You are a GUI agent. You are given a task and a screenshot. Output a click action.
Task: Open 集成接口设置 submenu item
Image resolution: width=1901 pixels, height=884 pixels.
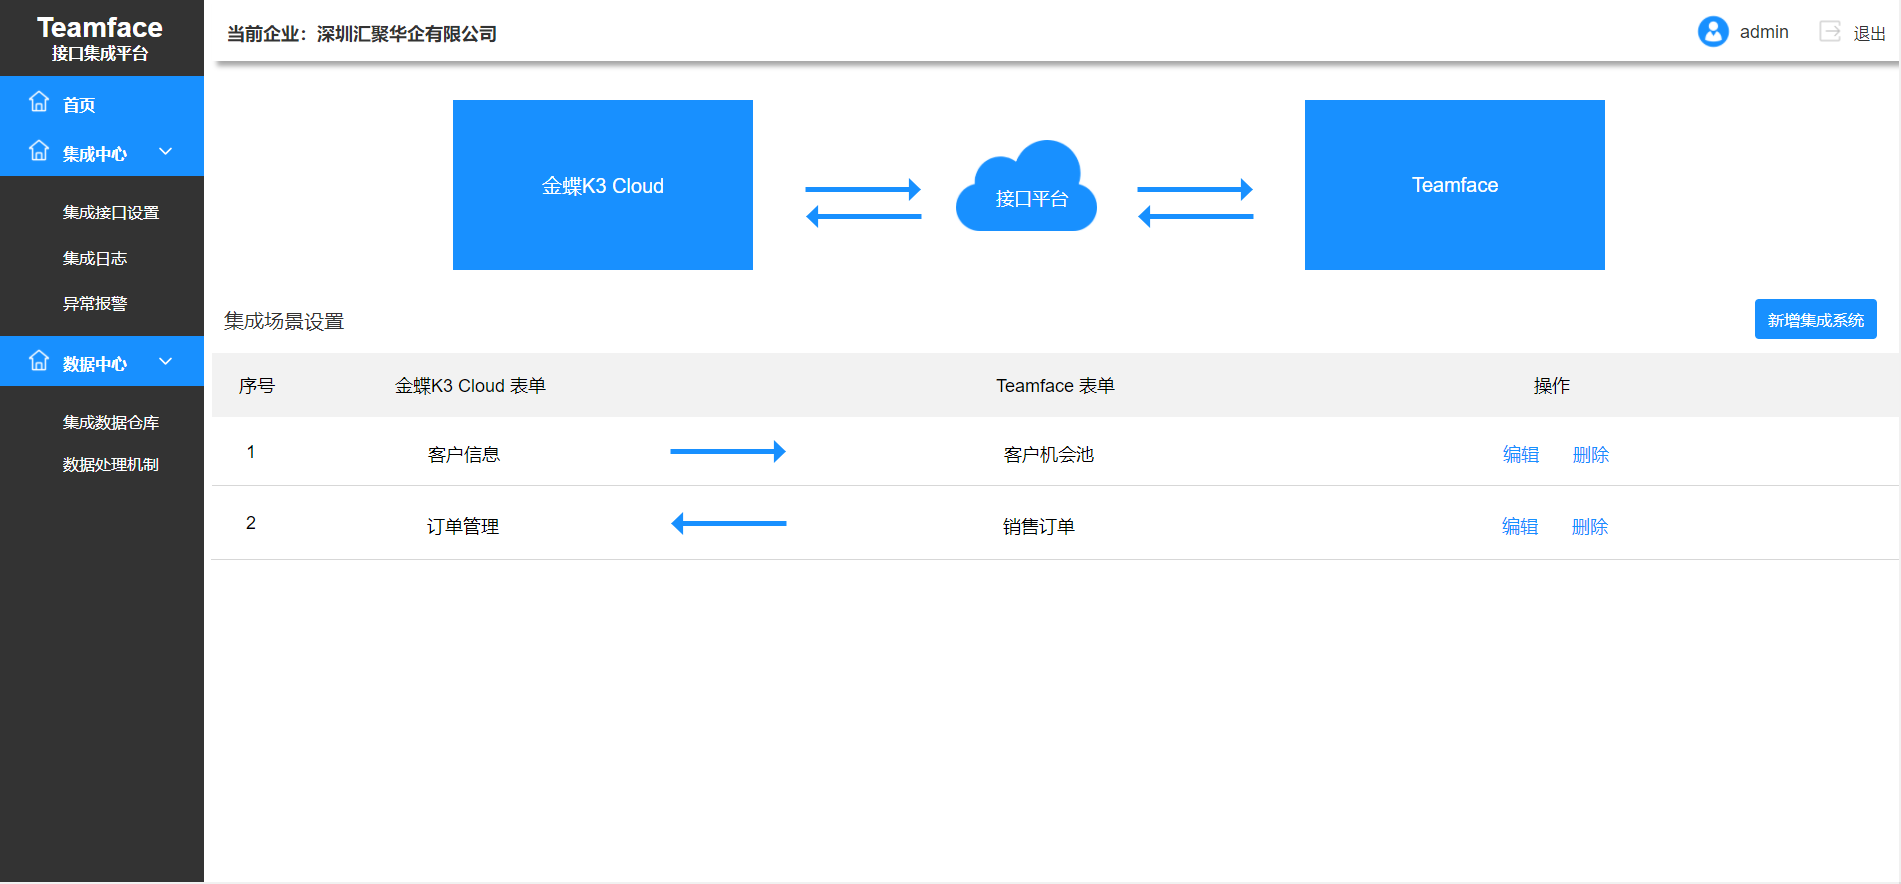[111, 213]
